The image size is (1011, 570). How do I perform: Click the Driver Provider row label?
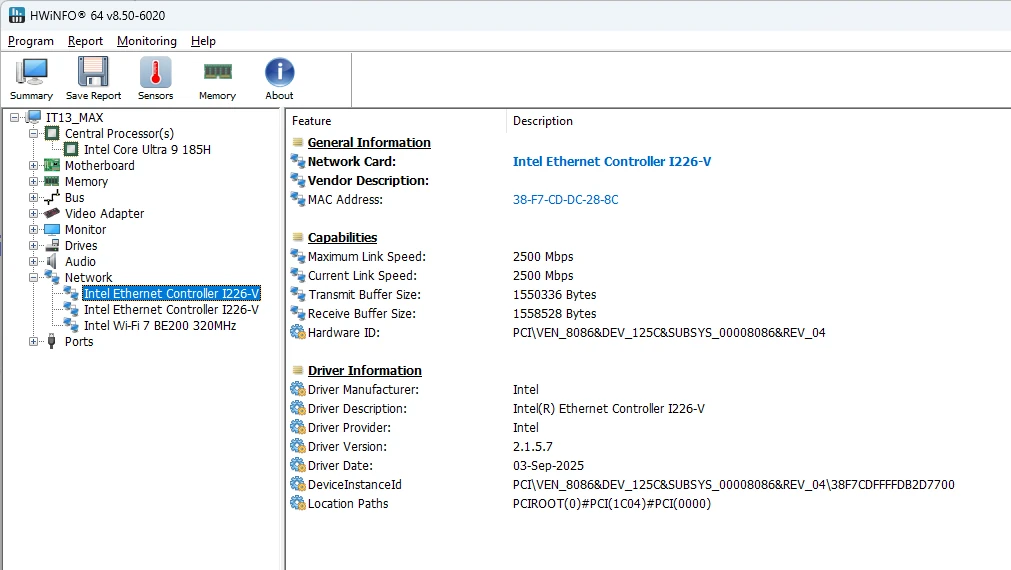(x=349, y=428)
